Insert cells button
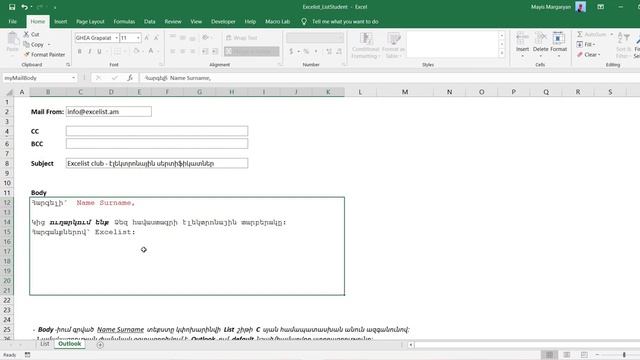This screenshot has height=360, width=640. (522, 43)
